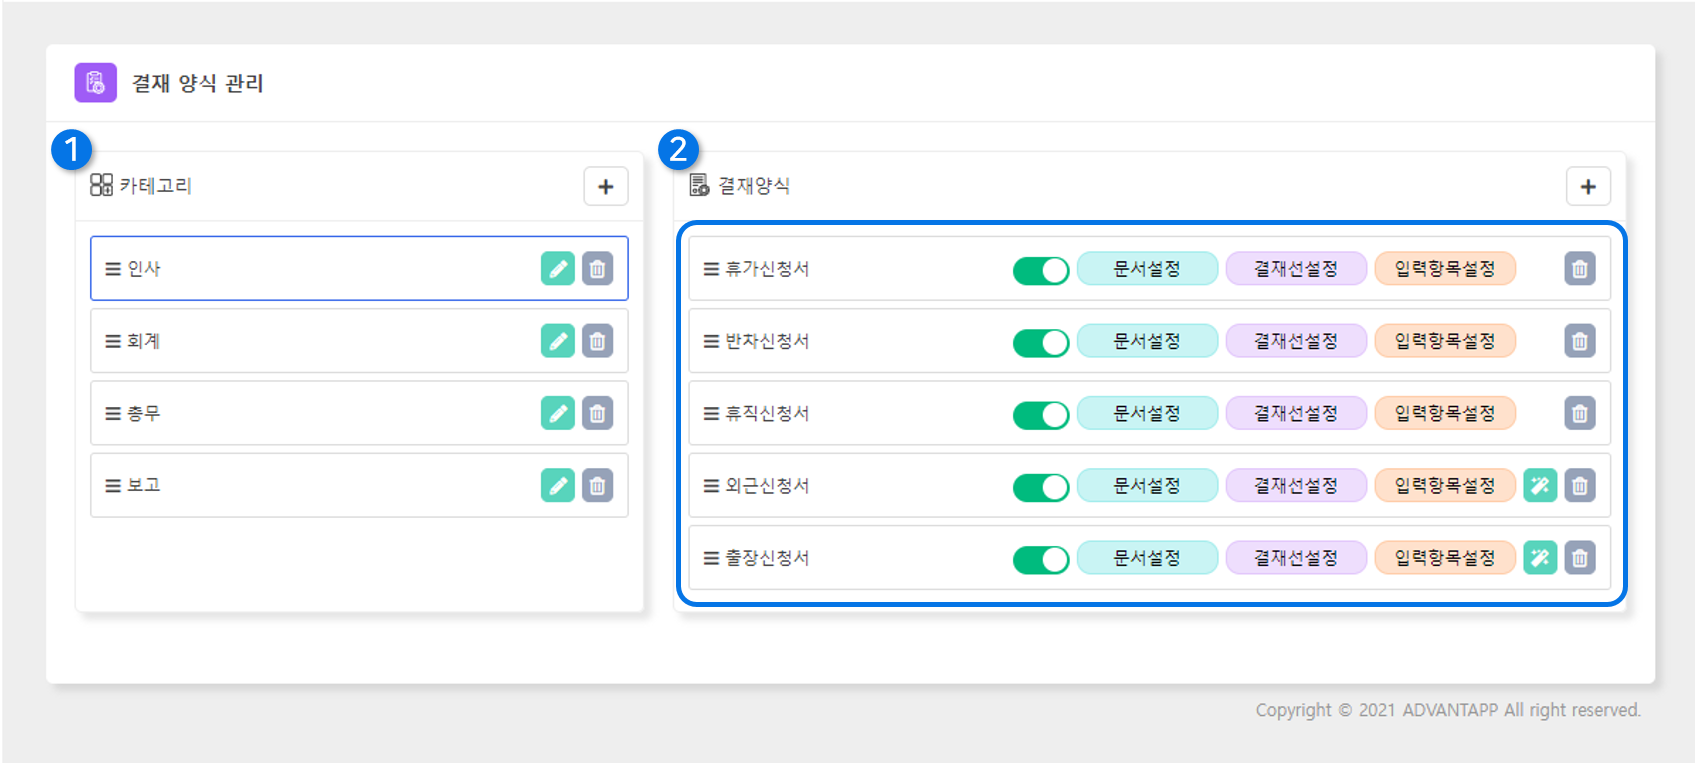Open 입력항목설정 for 휴직신청서
Screen dimensions: 1695x763
pos(1444,413)
